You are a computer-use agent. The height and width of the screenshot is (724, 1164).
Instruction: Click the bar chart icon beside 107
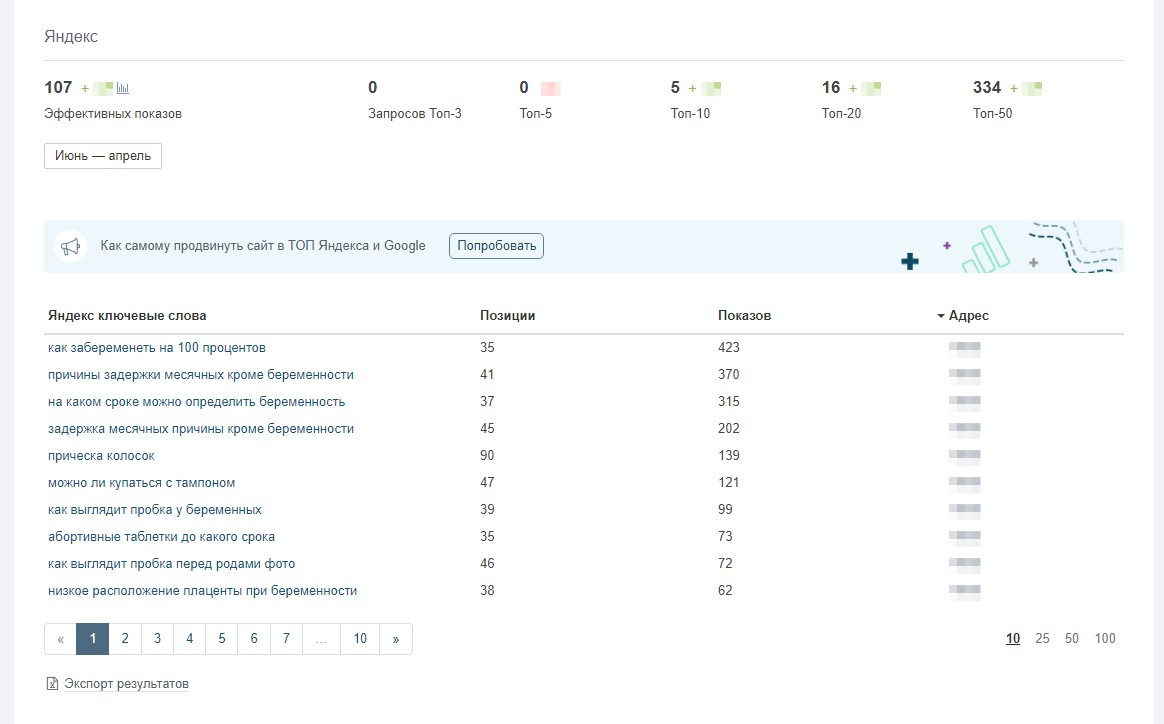point(123,88)
